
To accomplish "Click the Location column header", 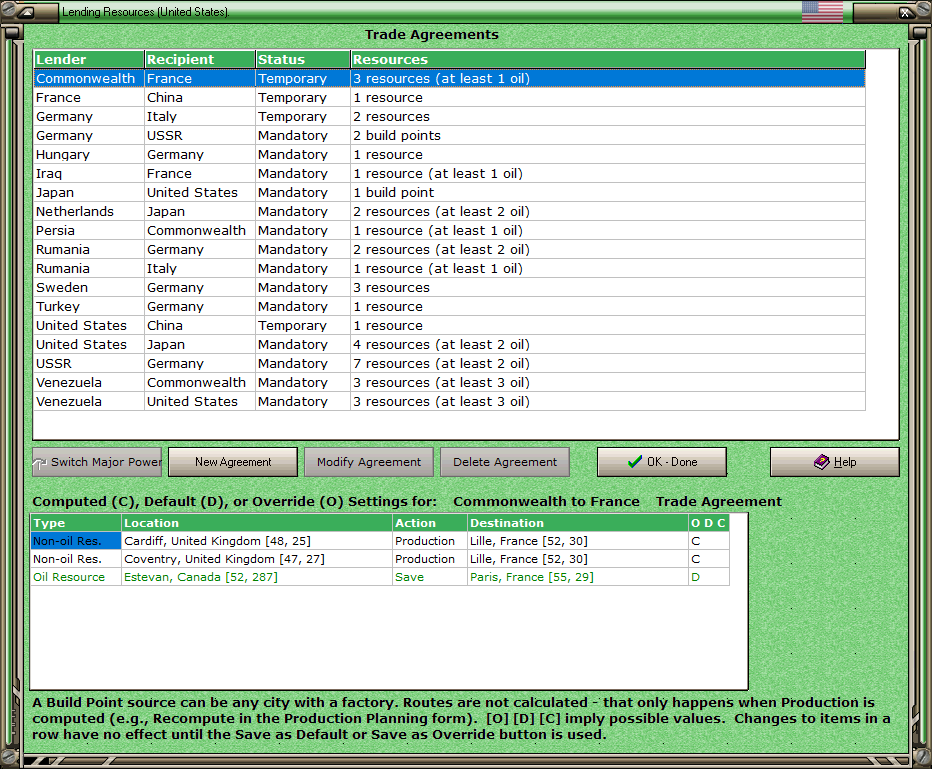I will [257, 523].
